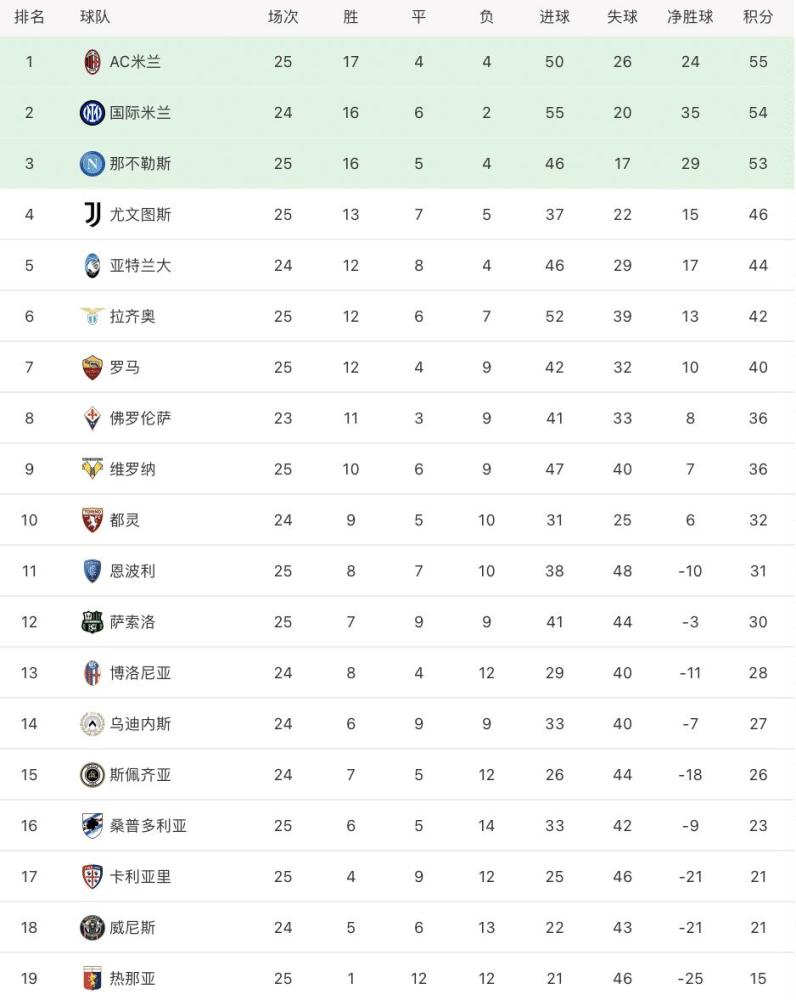Click the 拉齐奥 eagle crest icon

coord(92,316)
